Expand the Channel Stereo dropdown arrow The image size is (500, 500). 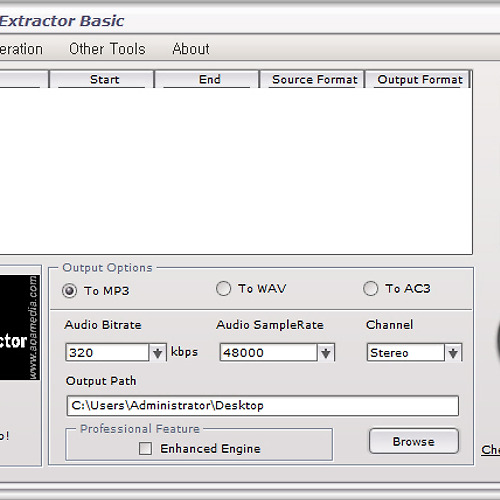pyautogui.click(x=453, y=353)
